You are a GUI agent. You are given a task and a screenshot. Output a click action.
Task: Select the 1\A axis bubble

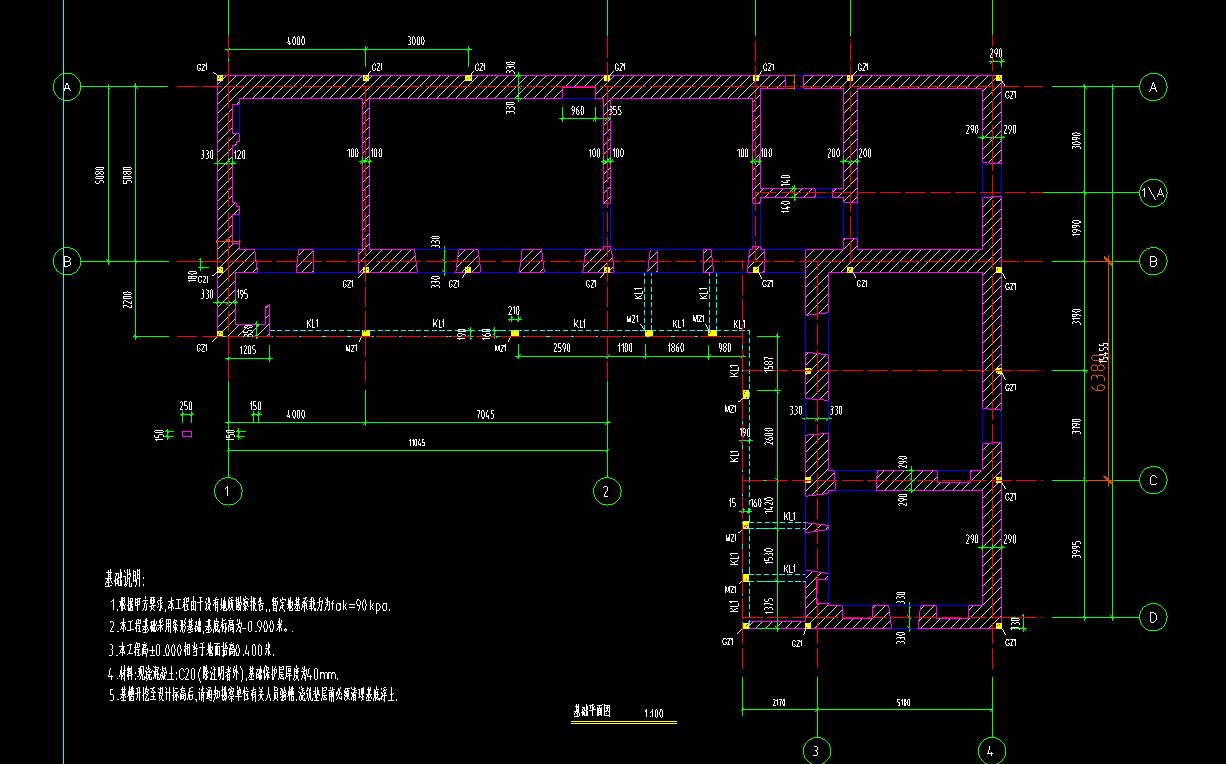pos(1153,193)
